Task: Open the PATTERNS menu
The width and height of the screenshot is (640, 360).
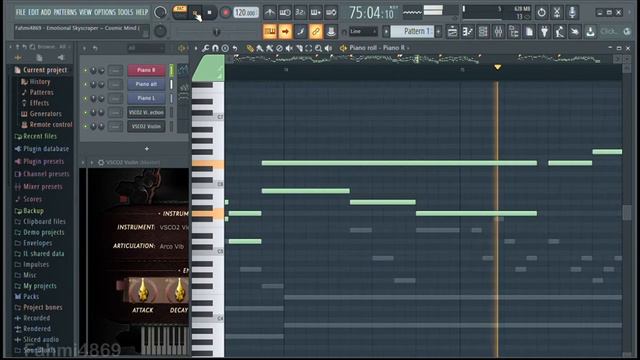Action: [65, 12]
